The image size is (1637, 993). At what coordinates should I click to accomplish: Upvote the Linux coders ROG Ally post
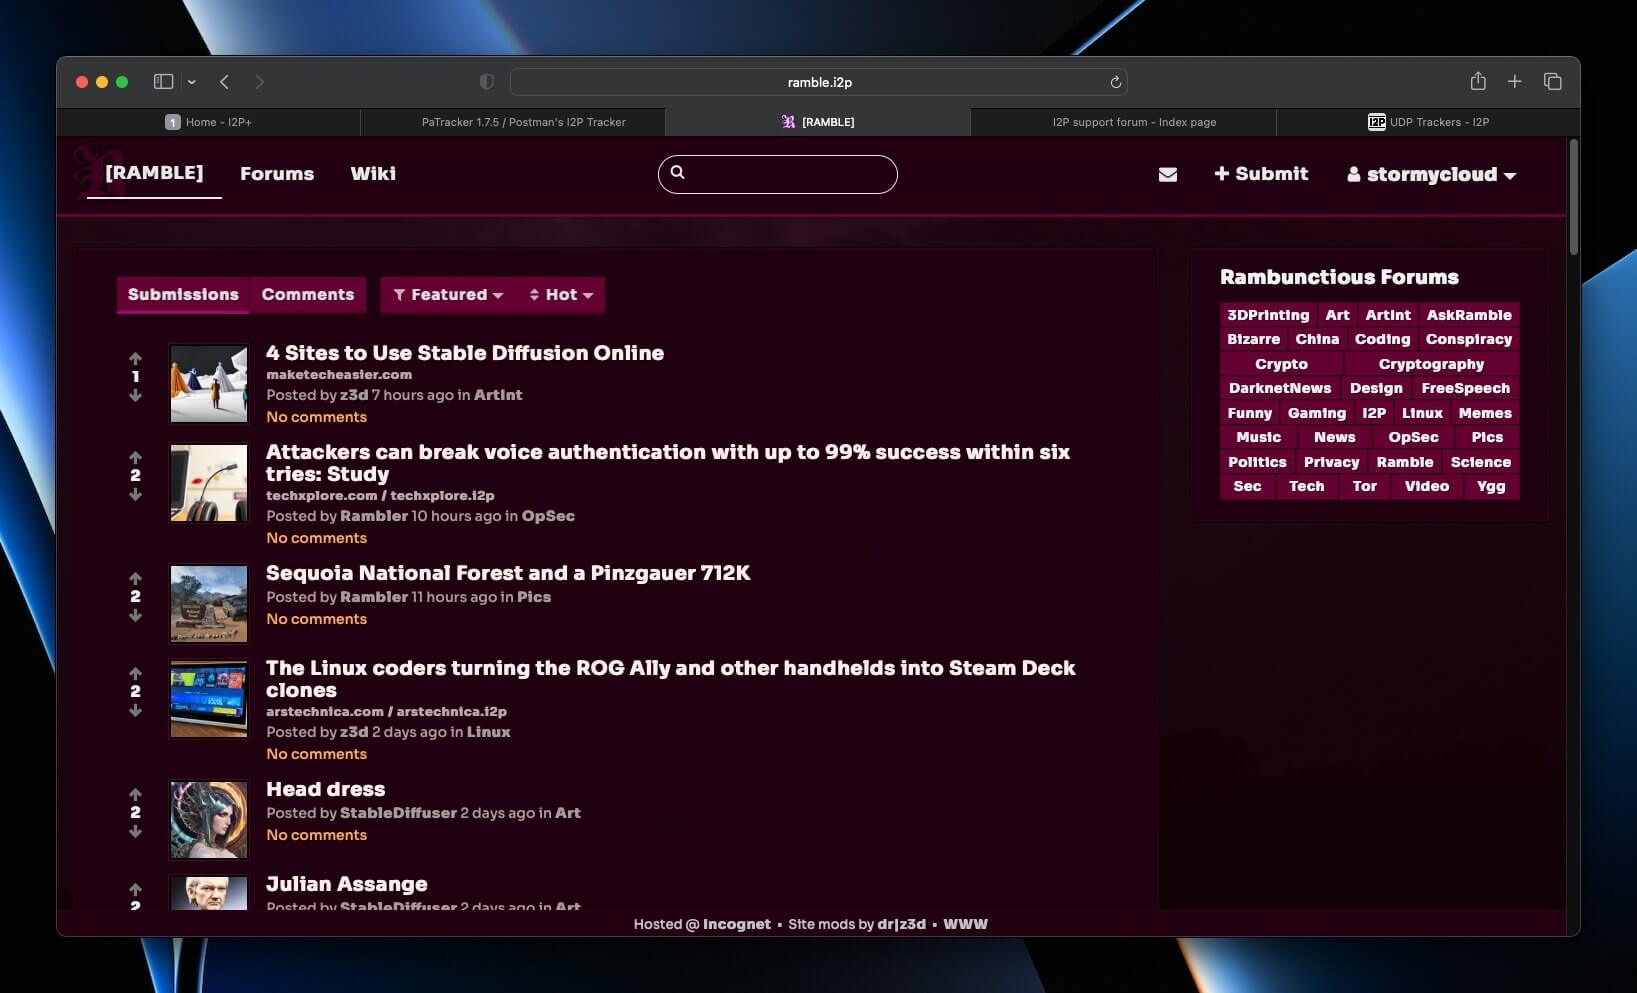[x=135, y=673]
